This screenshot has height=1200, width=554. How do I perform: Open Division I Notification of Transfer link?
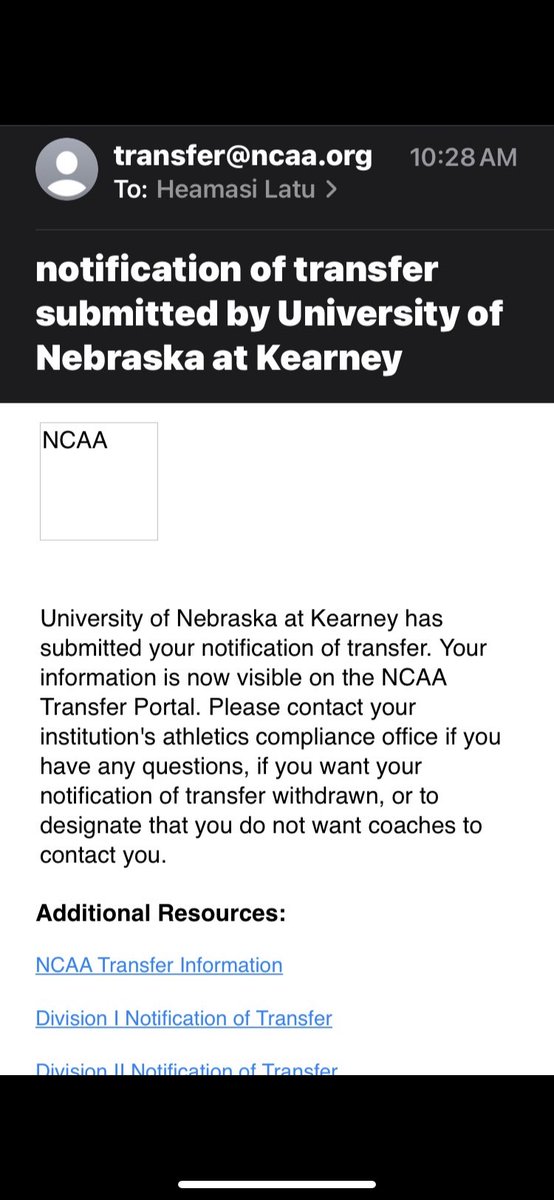click(x=184, y=1018)
